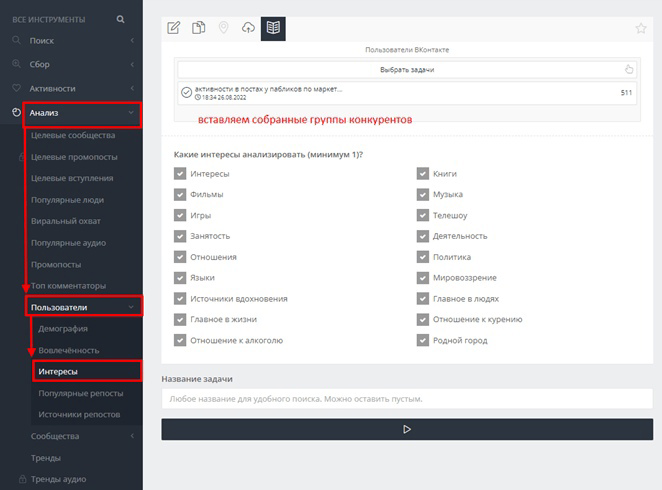Click the Анализ pie-chart icon
The height and width of the screenshot is (490, 662).
(x=16, y=112)
